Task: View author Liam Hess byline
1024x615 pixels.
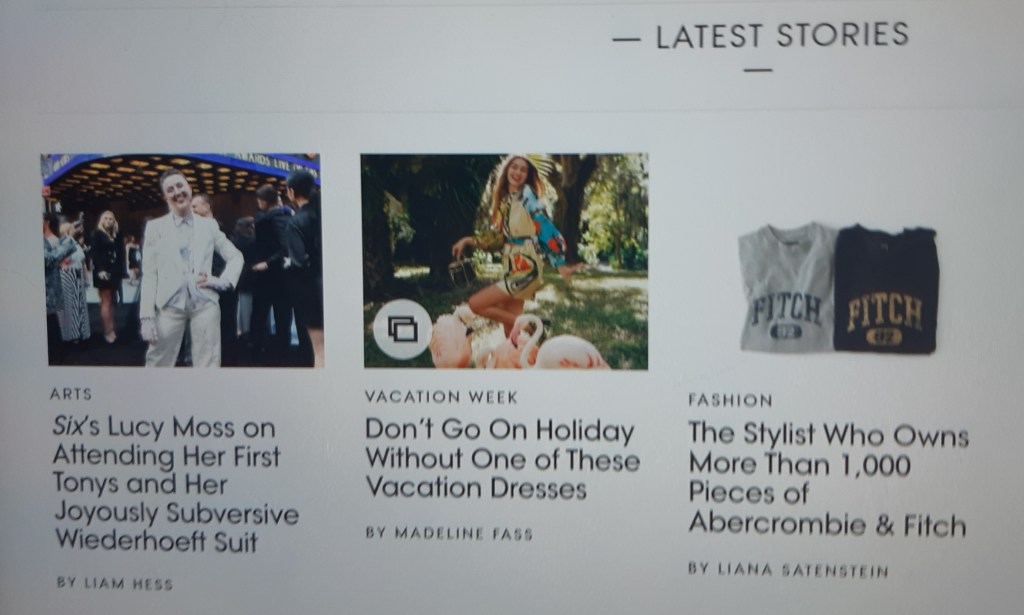Action: click(115, 583)
